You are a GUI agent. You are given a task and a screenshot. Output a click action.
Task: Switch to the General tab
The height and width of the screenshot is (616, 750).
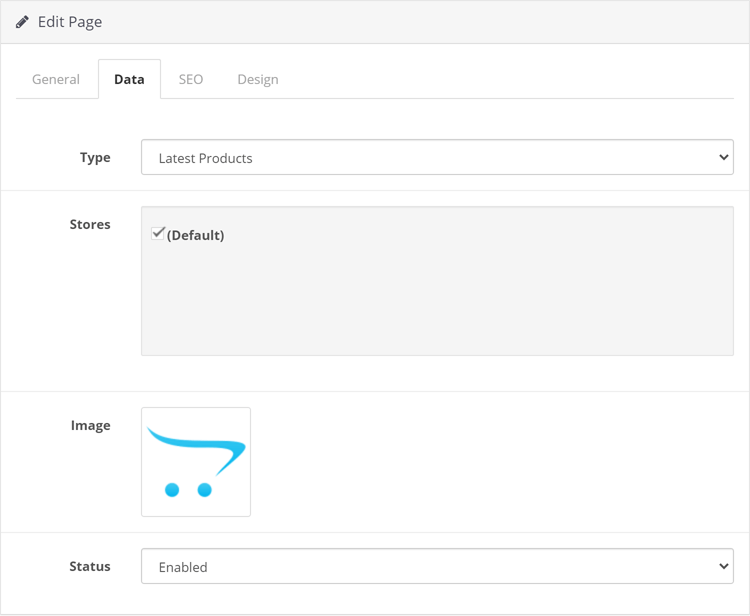tap(56, 79)
